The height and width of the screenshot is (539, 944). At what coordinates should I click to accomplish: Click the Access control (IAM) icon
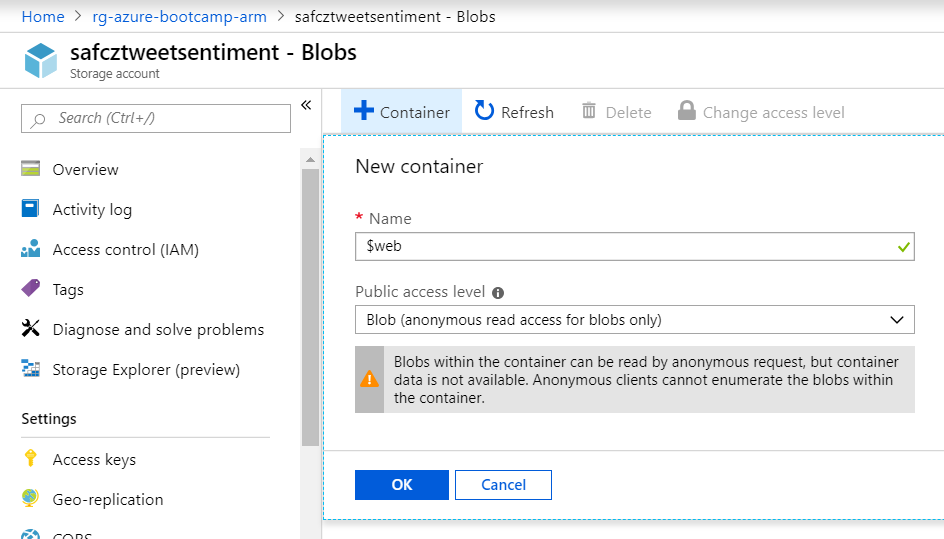click(x=31, y=249)
